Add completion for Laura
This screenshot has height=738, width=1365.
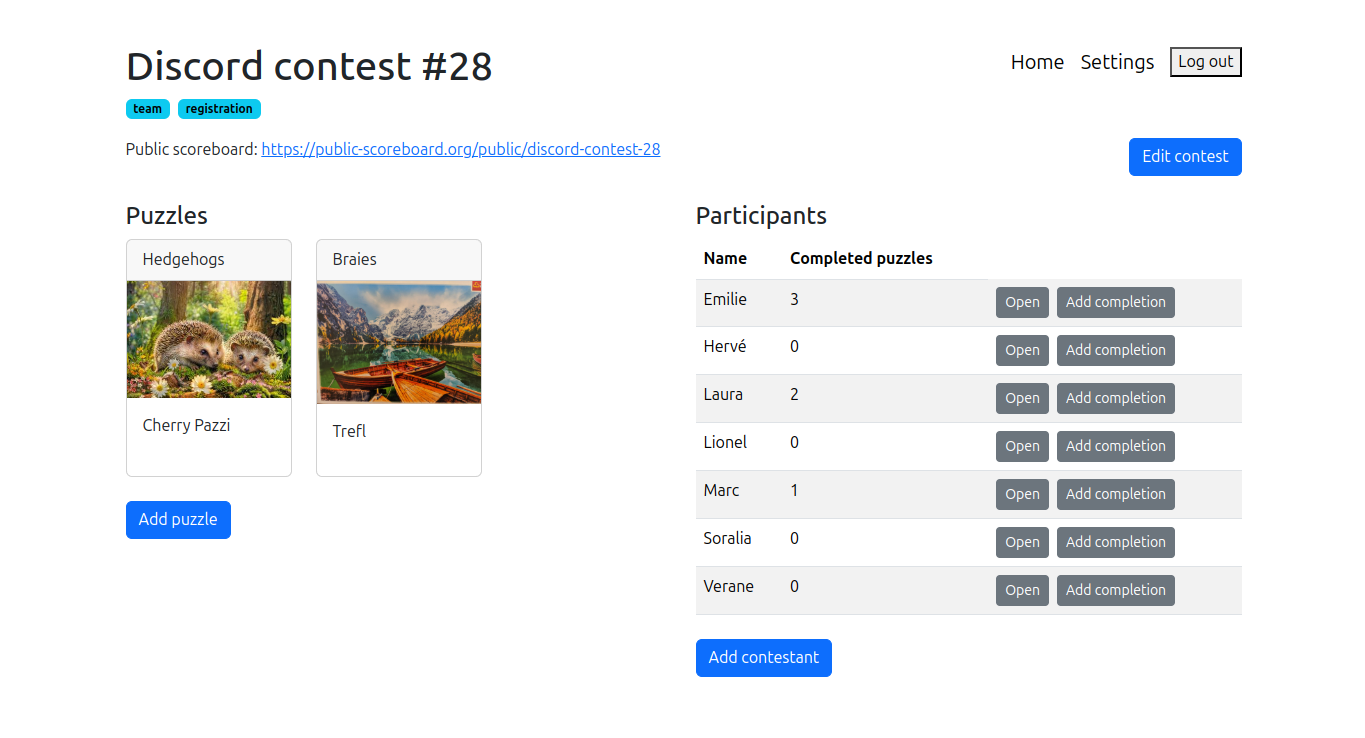[1116, 399]
